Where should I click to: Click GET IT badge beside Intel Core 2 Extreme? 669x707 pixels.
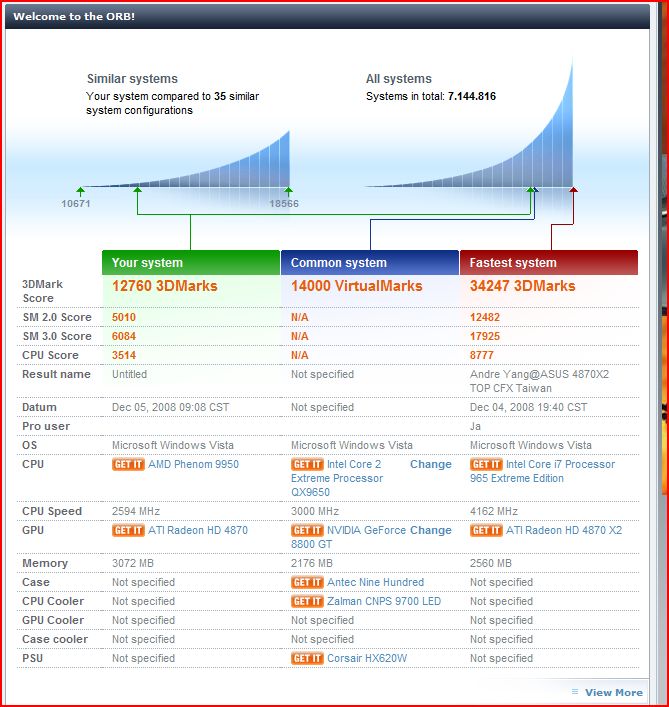click(x=307, y=464)
